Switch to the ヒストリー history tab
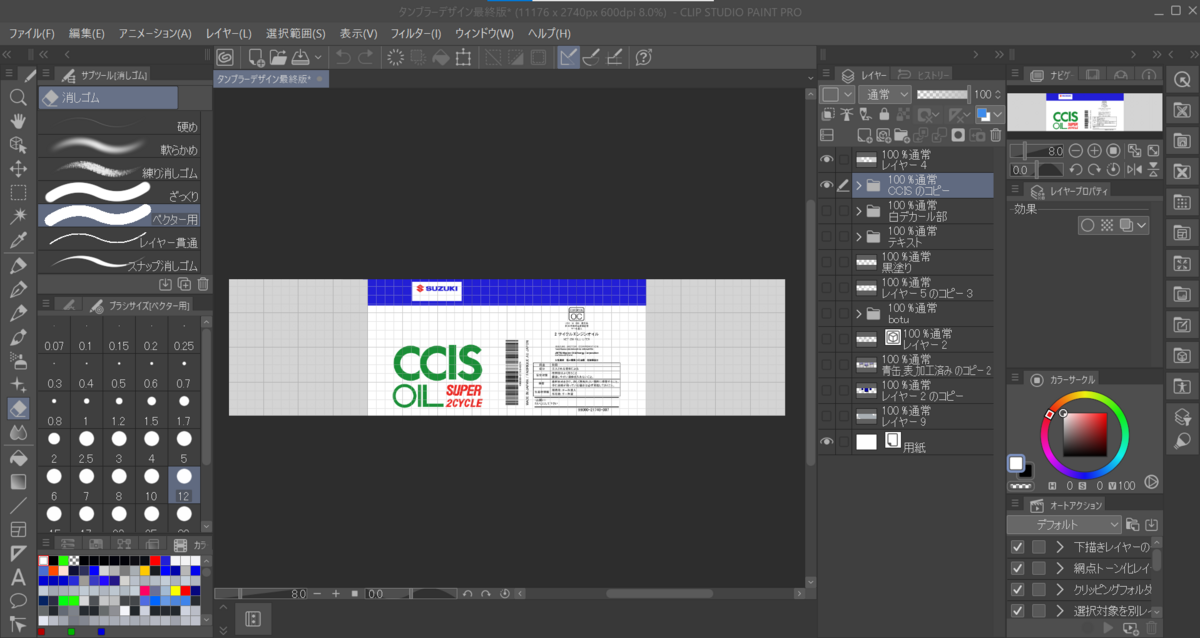1200x638 pixels. click(x=925, y=75)
